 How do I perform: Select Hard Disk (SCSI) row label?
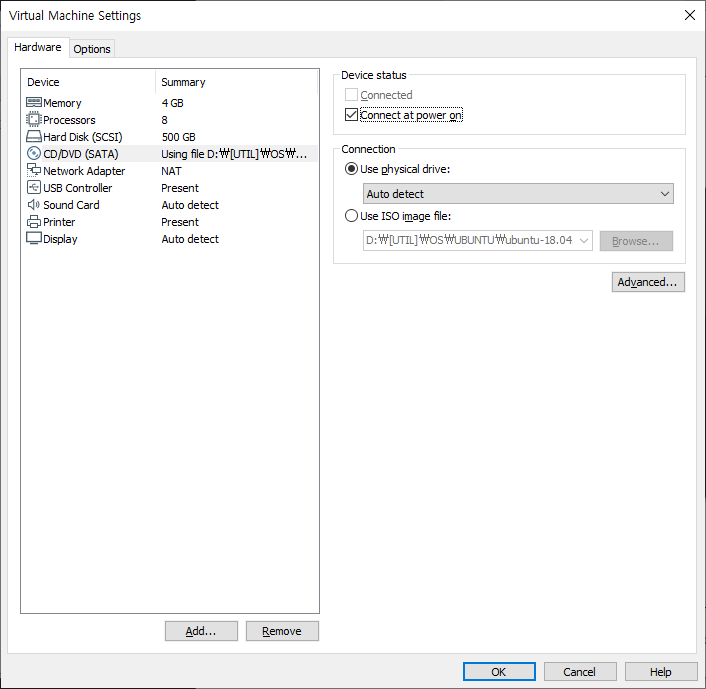pyautogui.click(x=83, y=137)
